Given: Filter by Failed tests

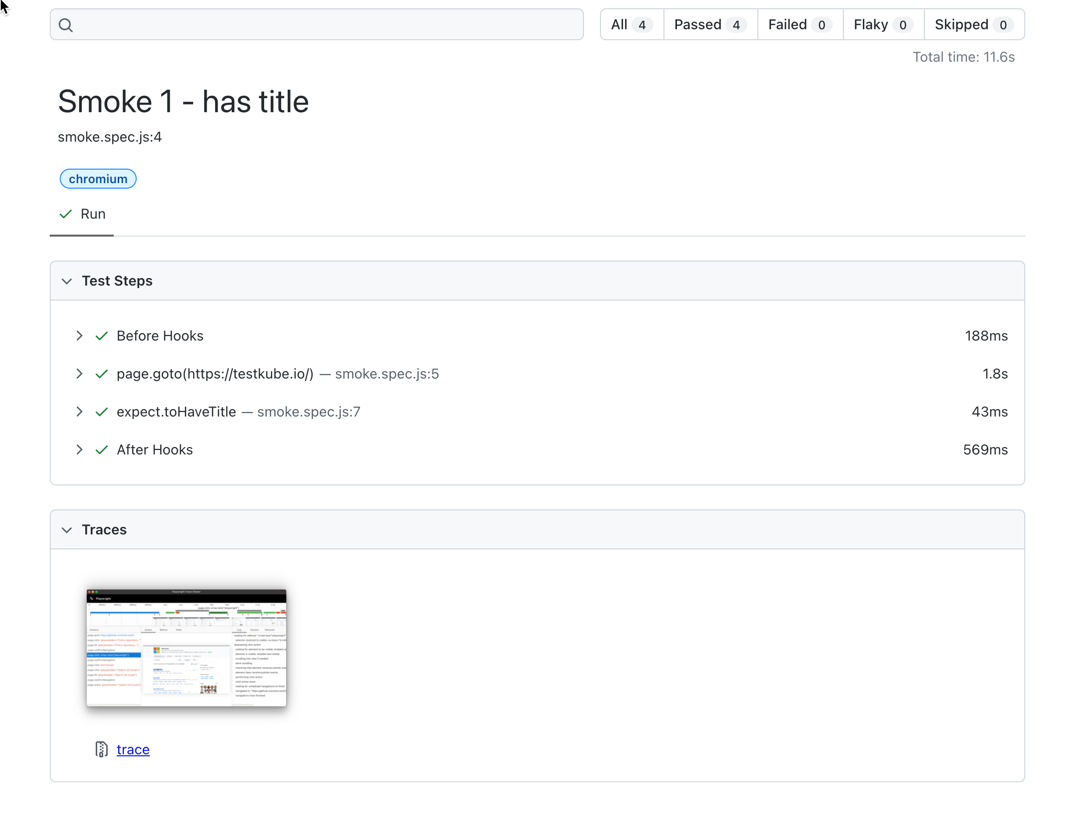Looking at the screenshot, I should pos(799,25).
